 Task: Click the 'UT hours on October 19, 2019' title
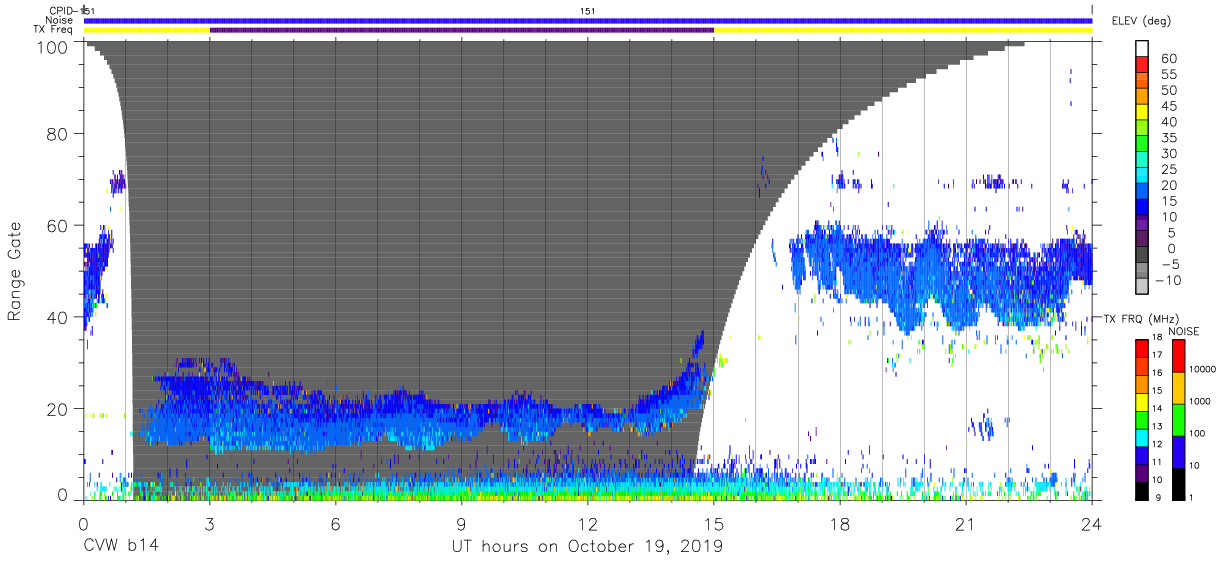point(588,547)
